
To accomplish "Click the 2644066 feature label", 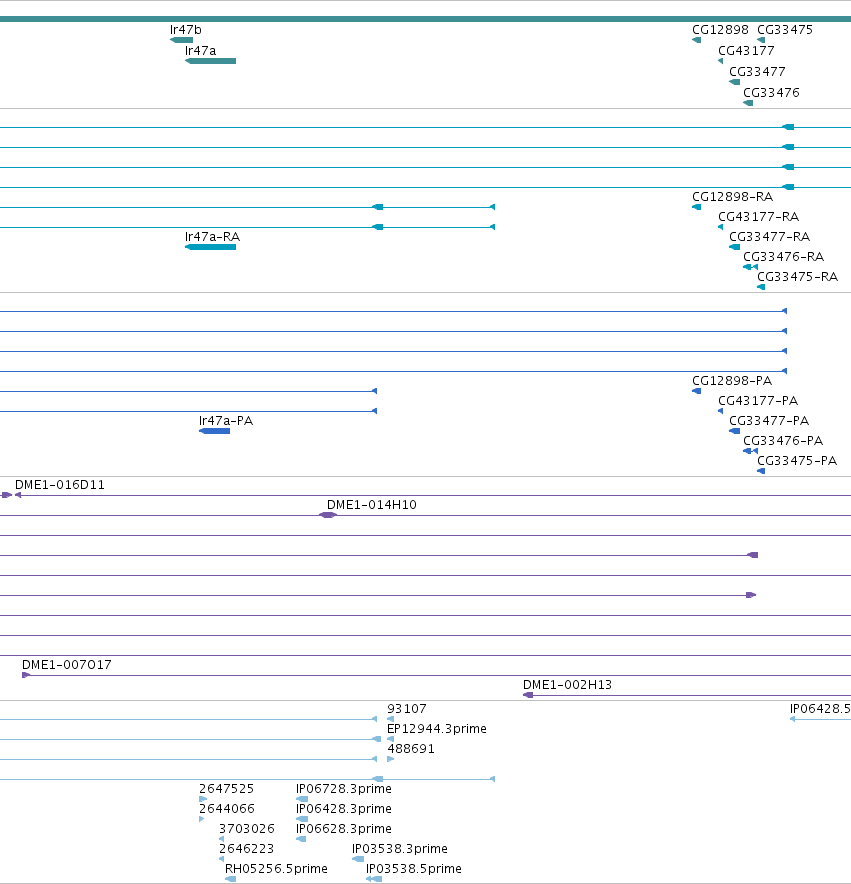I will click(227, 809).
